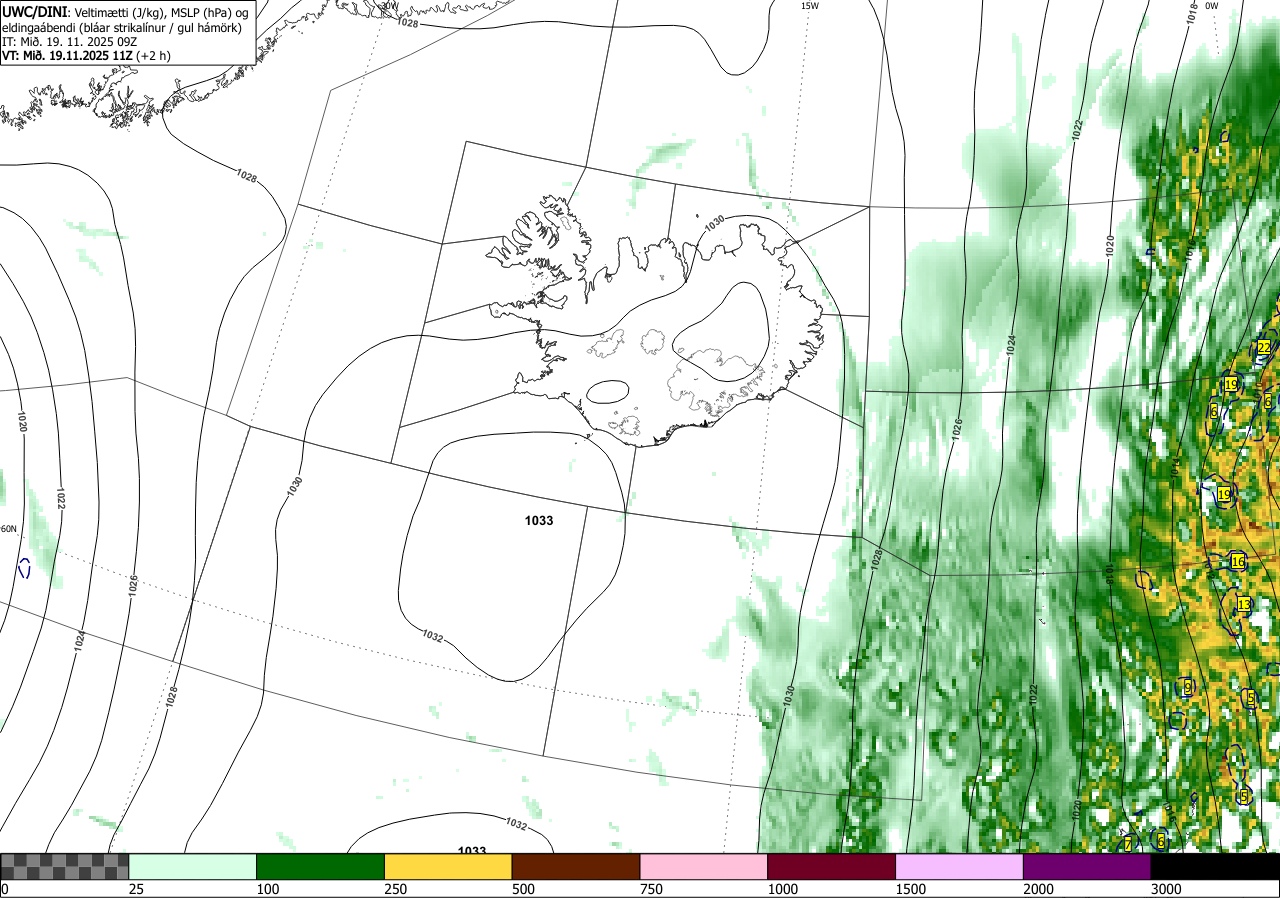Click the "15W" longitude label

(810, 6)
